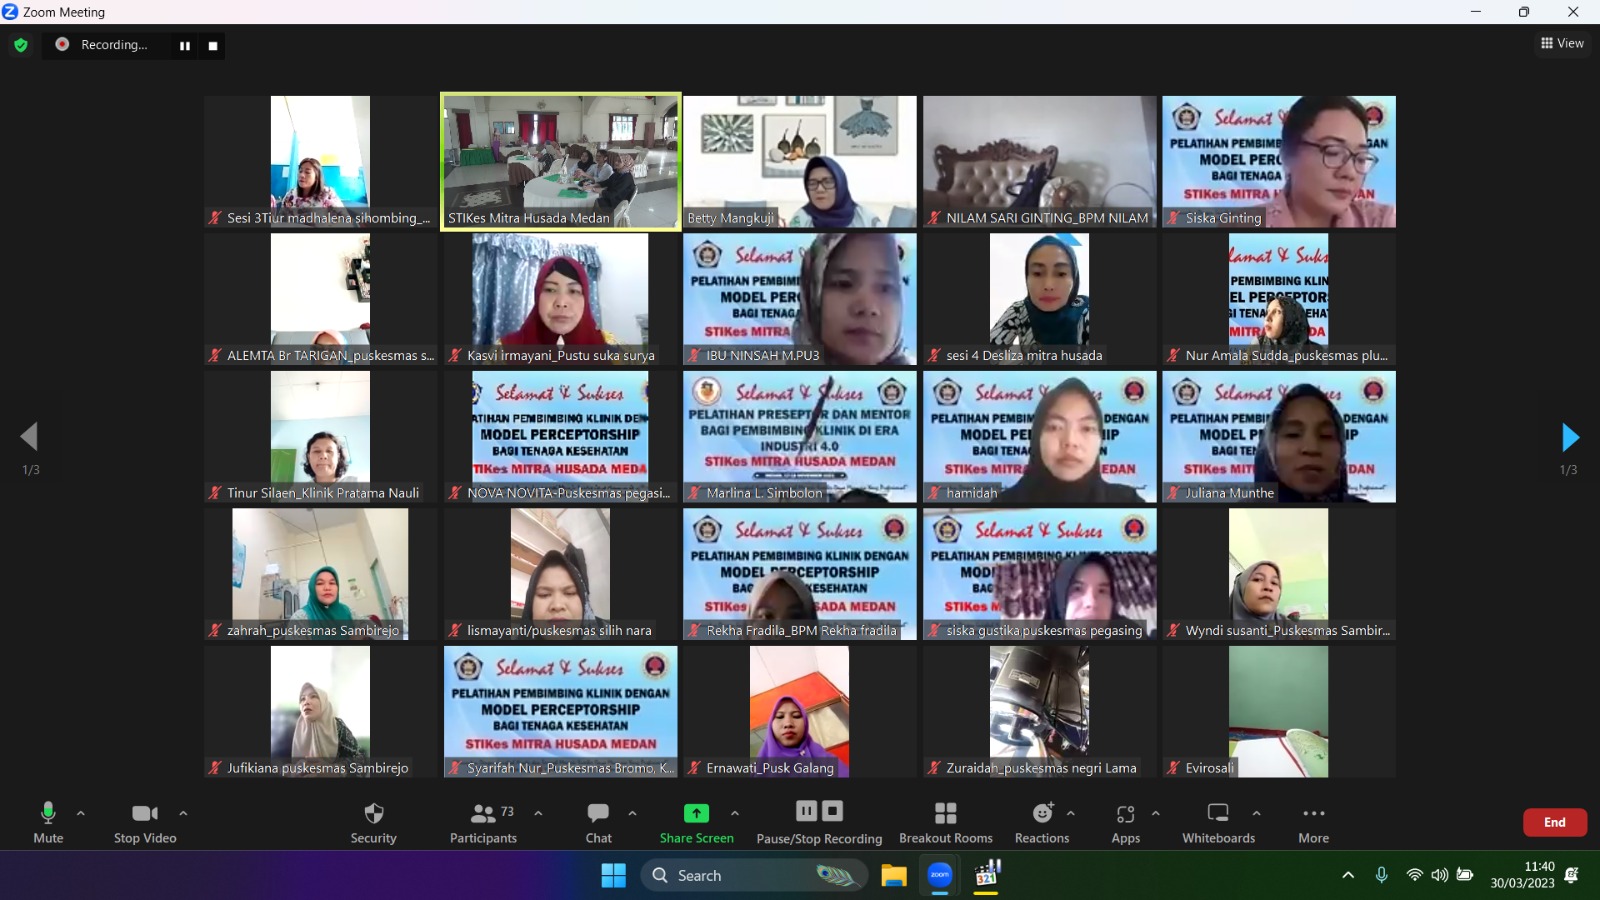Viewport: 1600px width, 900px height.
Task: Open the Participants panel
Action: tap(484, 822)
